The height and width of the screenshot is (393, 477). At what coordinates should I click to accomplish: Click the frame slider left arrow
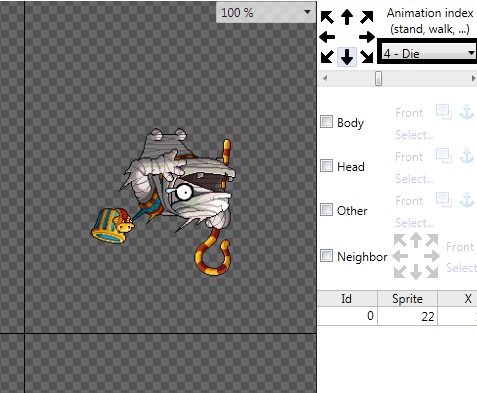[325, 79]
